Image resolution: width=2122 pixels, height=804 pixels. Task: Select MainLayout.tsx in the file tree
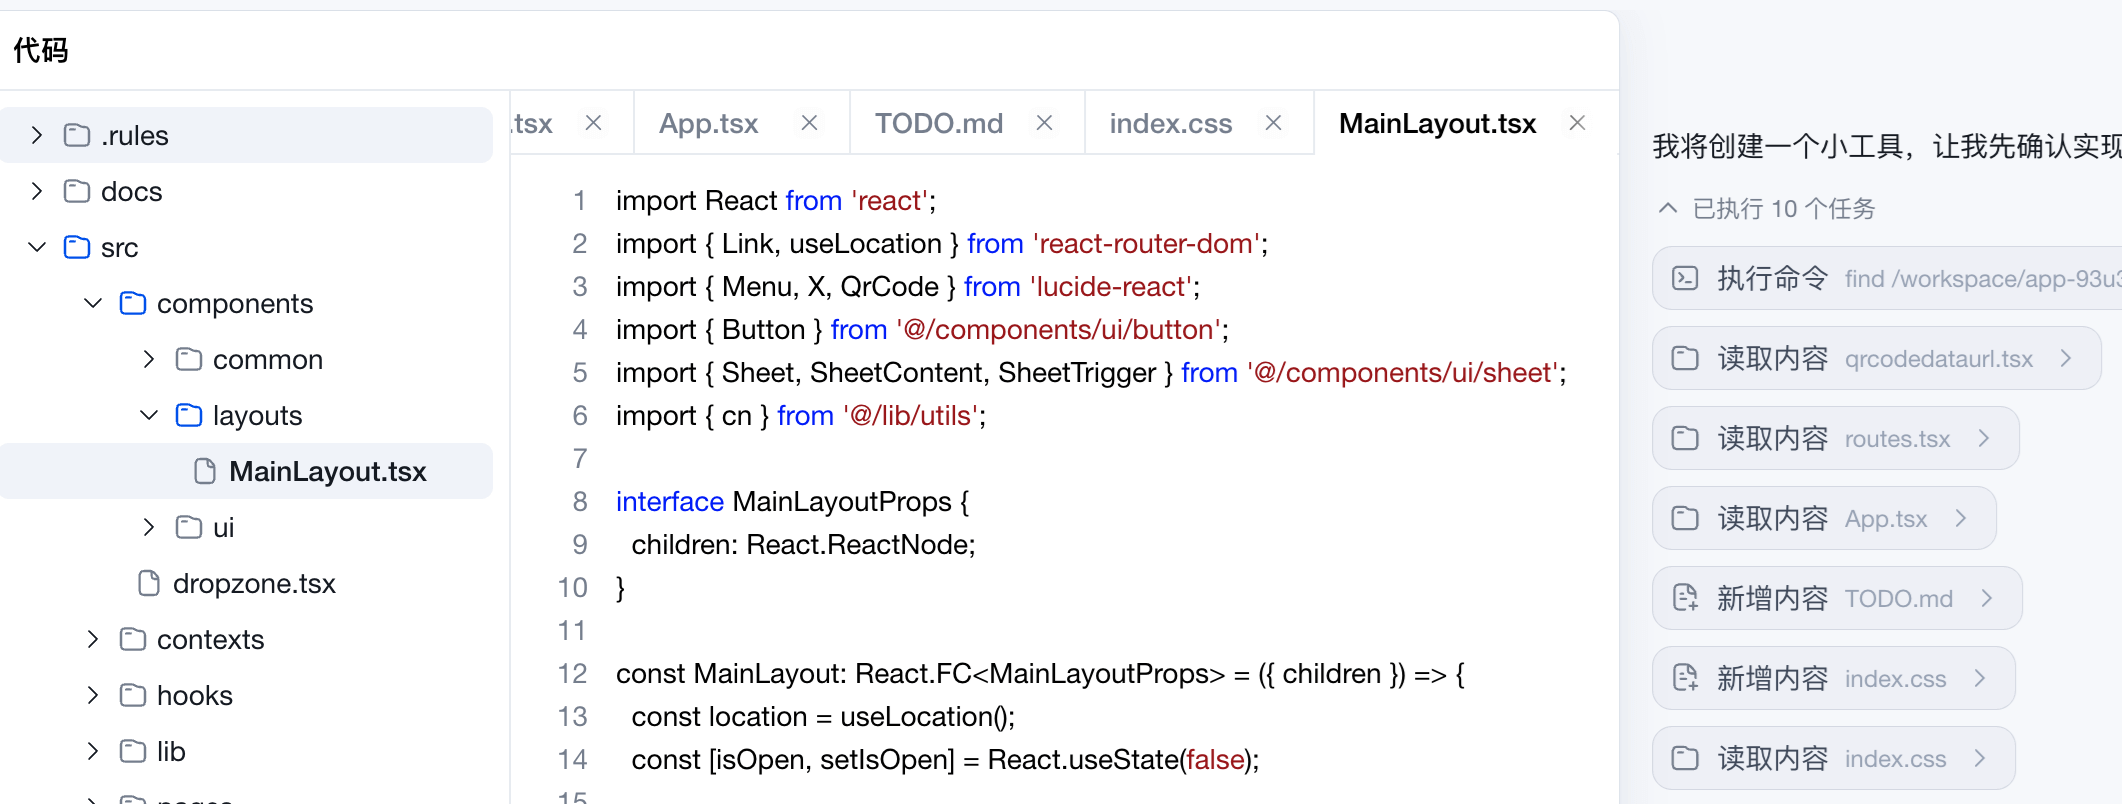pyautogui.click(x=327, y=471)
